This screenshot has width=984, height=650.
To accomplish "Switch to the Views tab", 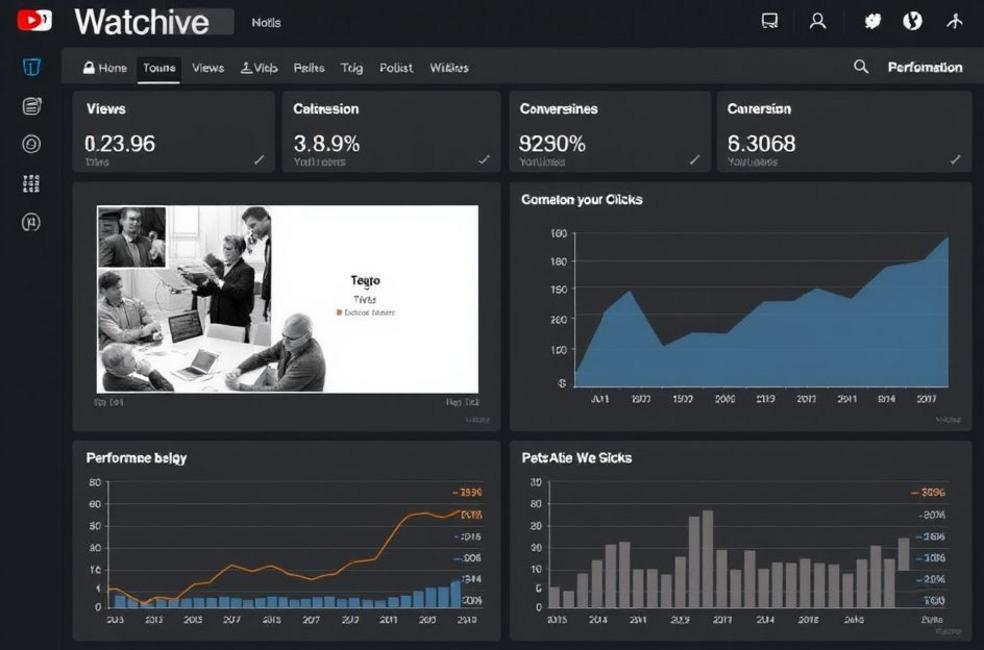I will click(208, 68).
